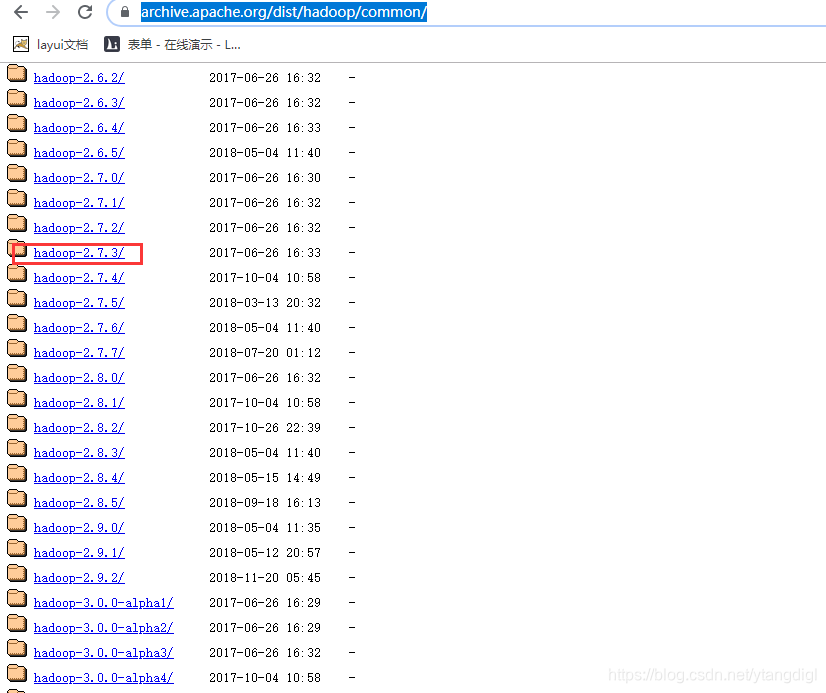
Task: Open the hadoop-2.7.2/ directory link
Action: coord(79,228)
